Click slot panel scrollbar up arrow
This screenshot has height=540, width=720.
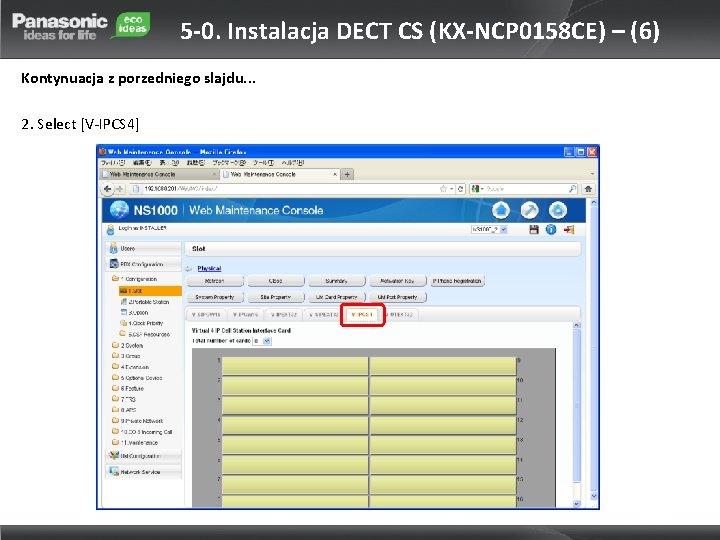[577, 325]
